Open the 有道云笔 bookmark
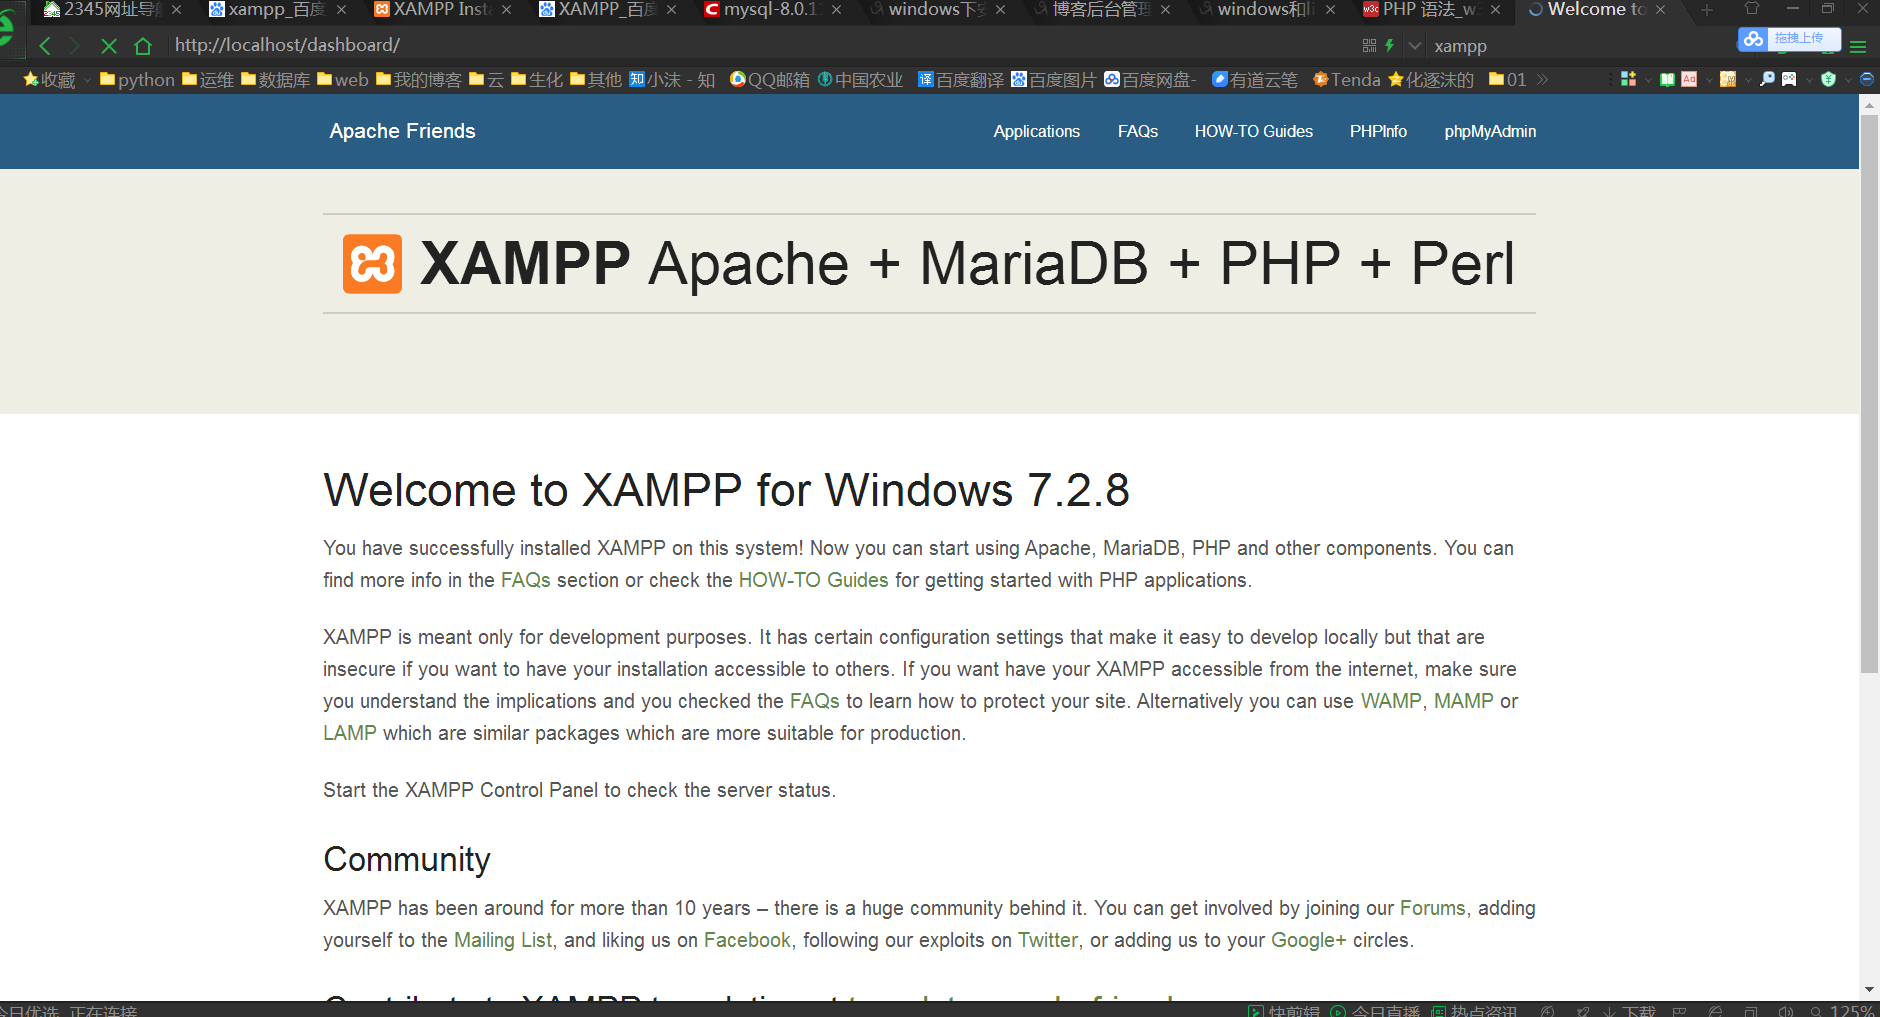The height and width of the screenshot is (1017, 1880). coord(1255,79)
